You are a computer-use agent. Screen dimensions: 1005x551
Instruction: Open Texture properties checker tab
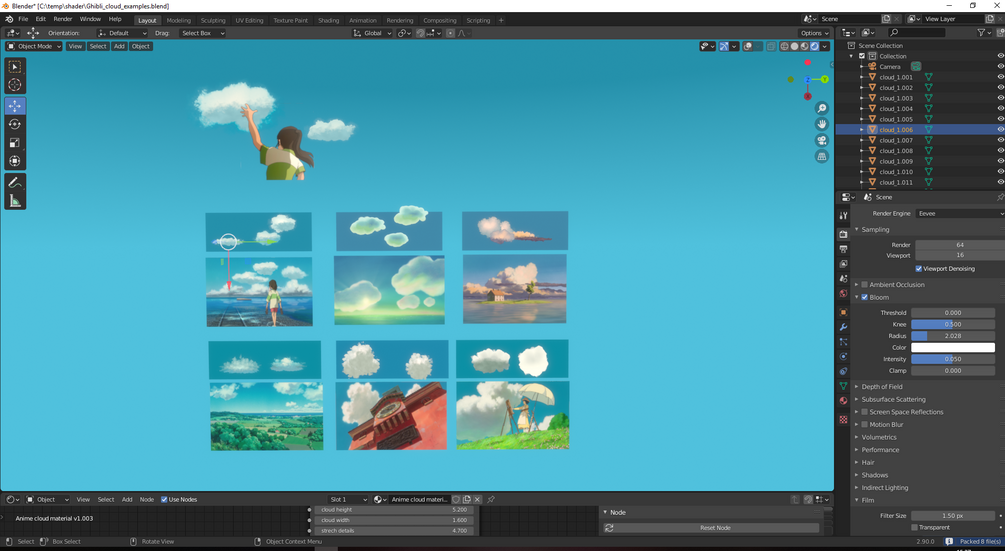tap(843, 420)
